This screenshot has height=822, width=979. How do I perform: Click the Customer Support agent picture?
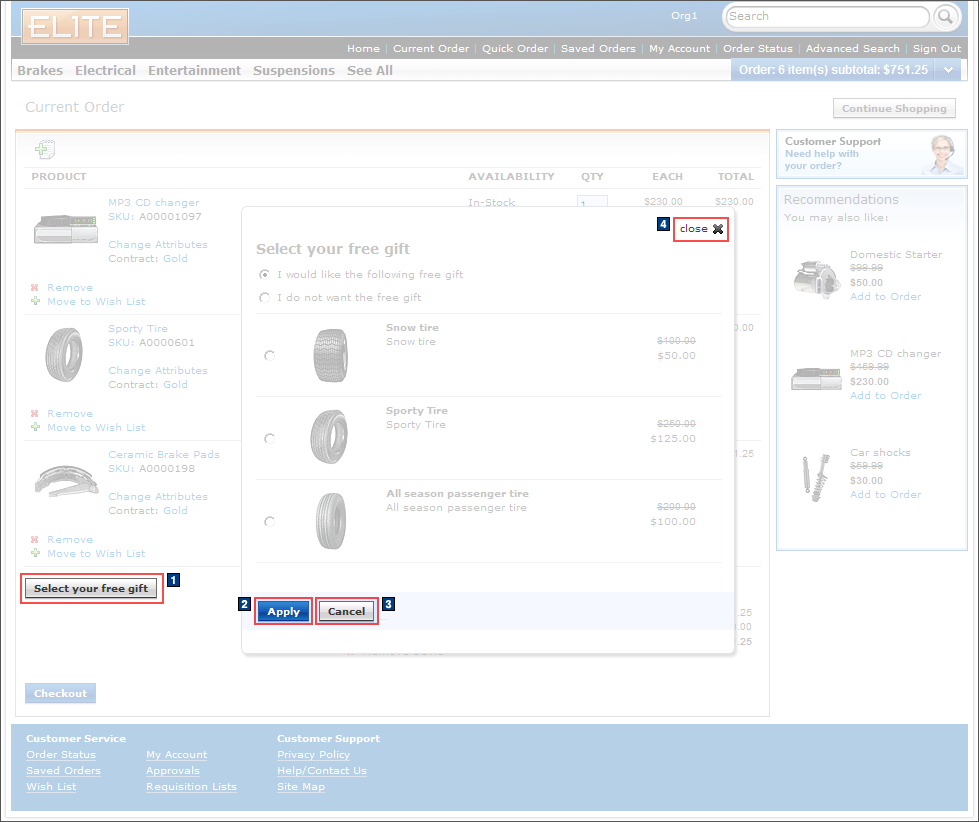[x=941, y=155]
